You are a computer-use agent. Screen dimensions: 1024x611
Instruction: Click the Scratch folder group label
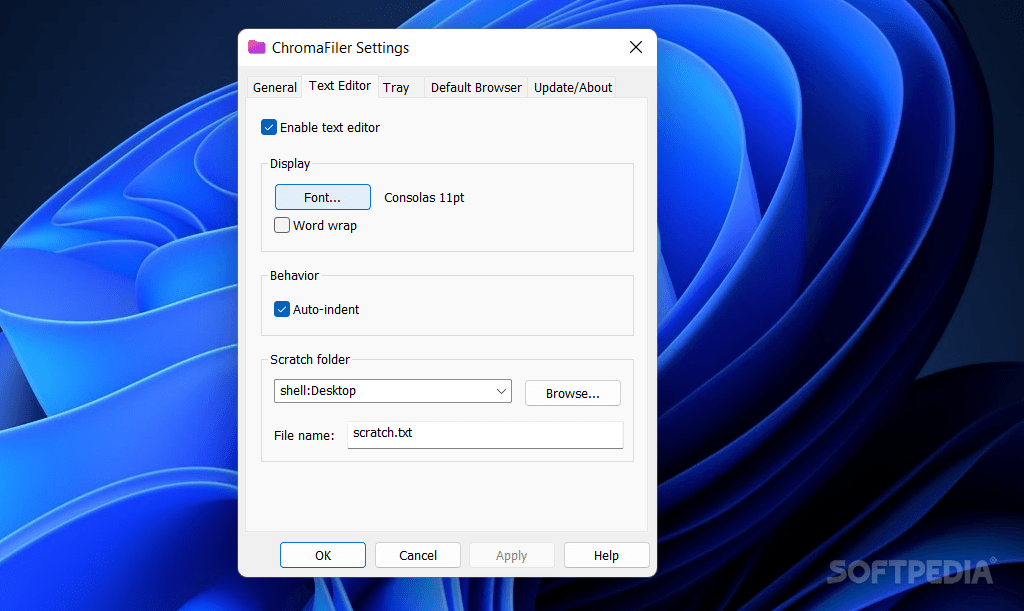click(x=310, y=360)
